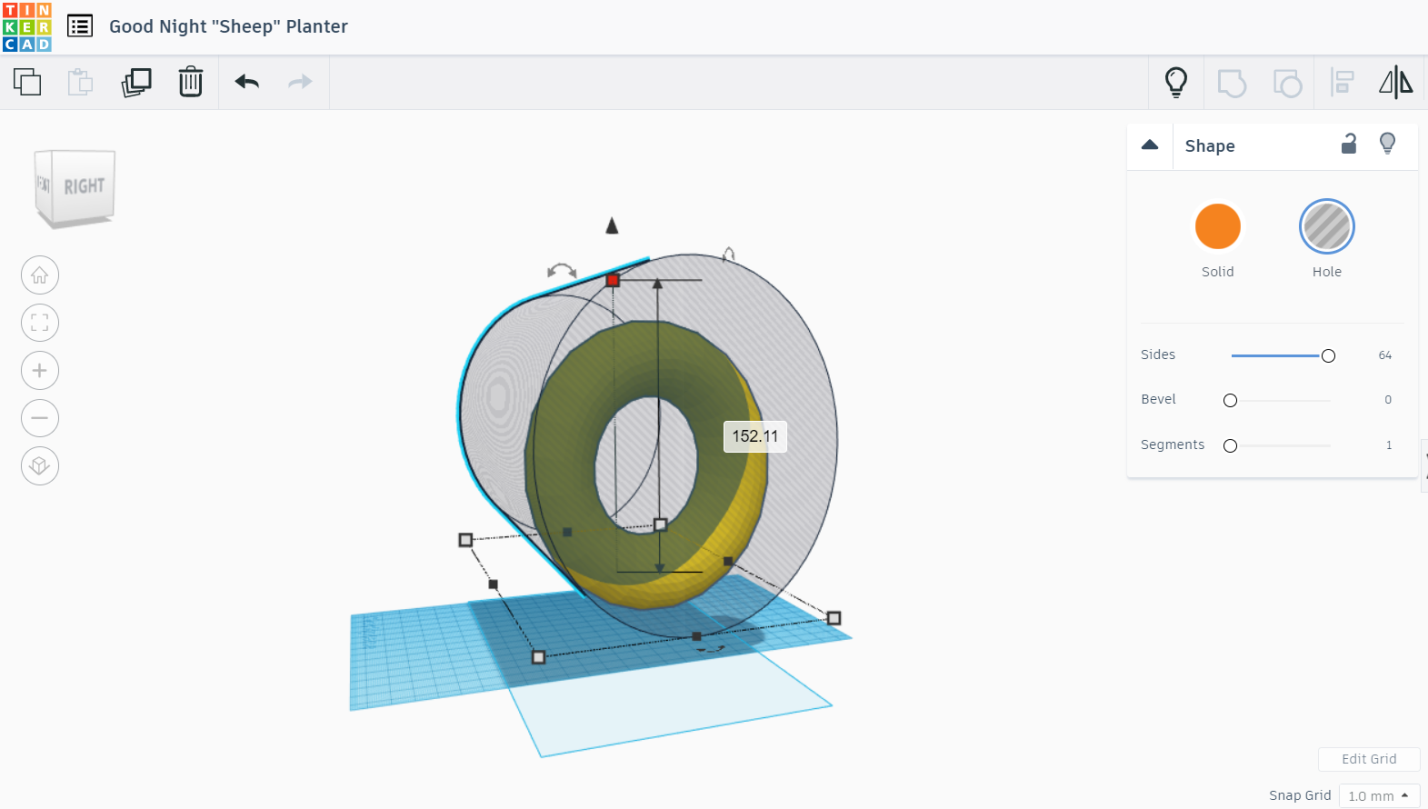The height and width of the screenshot is (809, 1428).
Task: Click the Copy toolbar icon
Action: pyautogui.click(x=27, y=82)
